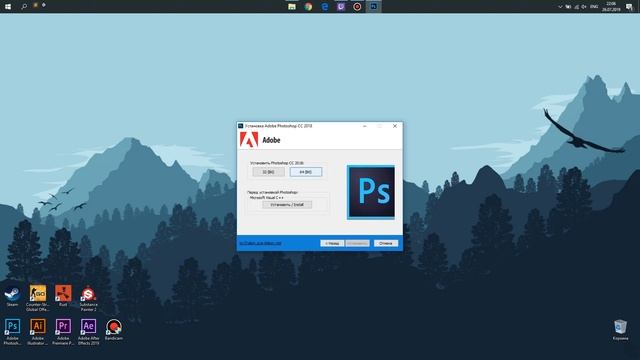This screenshot has height=360, width=640.
Task: Open the volume speaker tray icon
Action: point(584,7)
